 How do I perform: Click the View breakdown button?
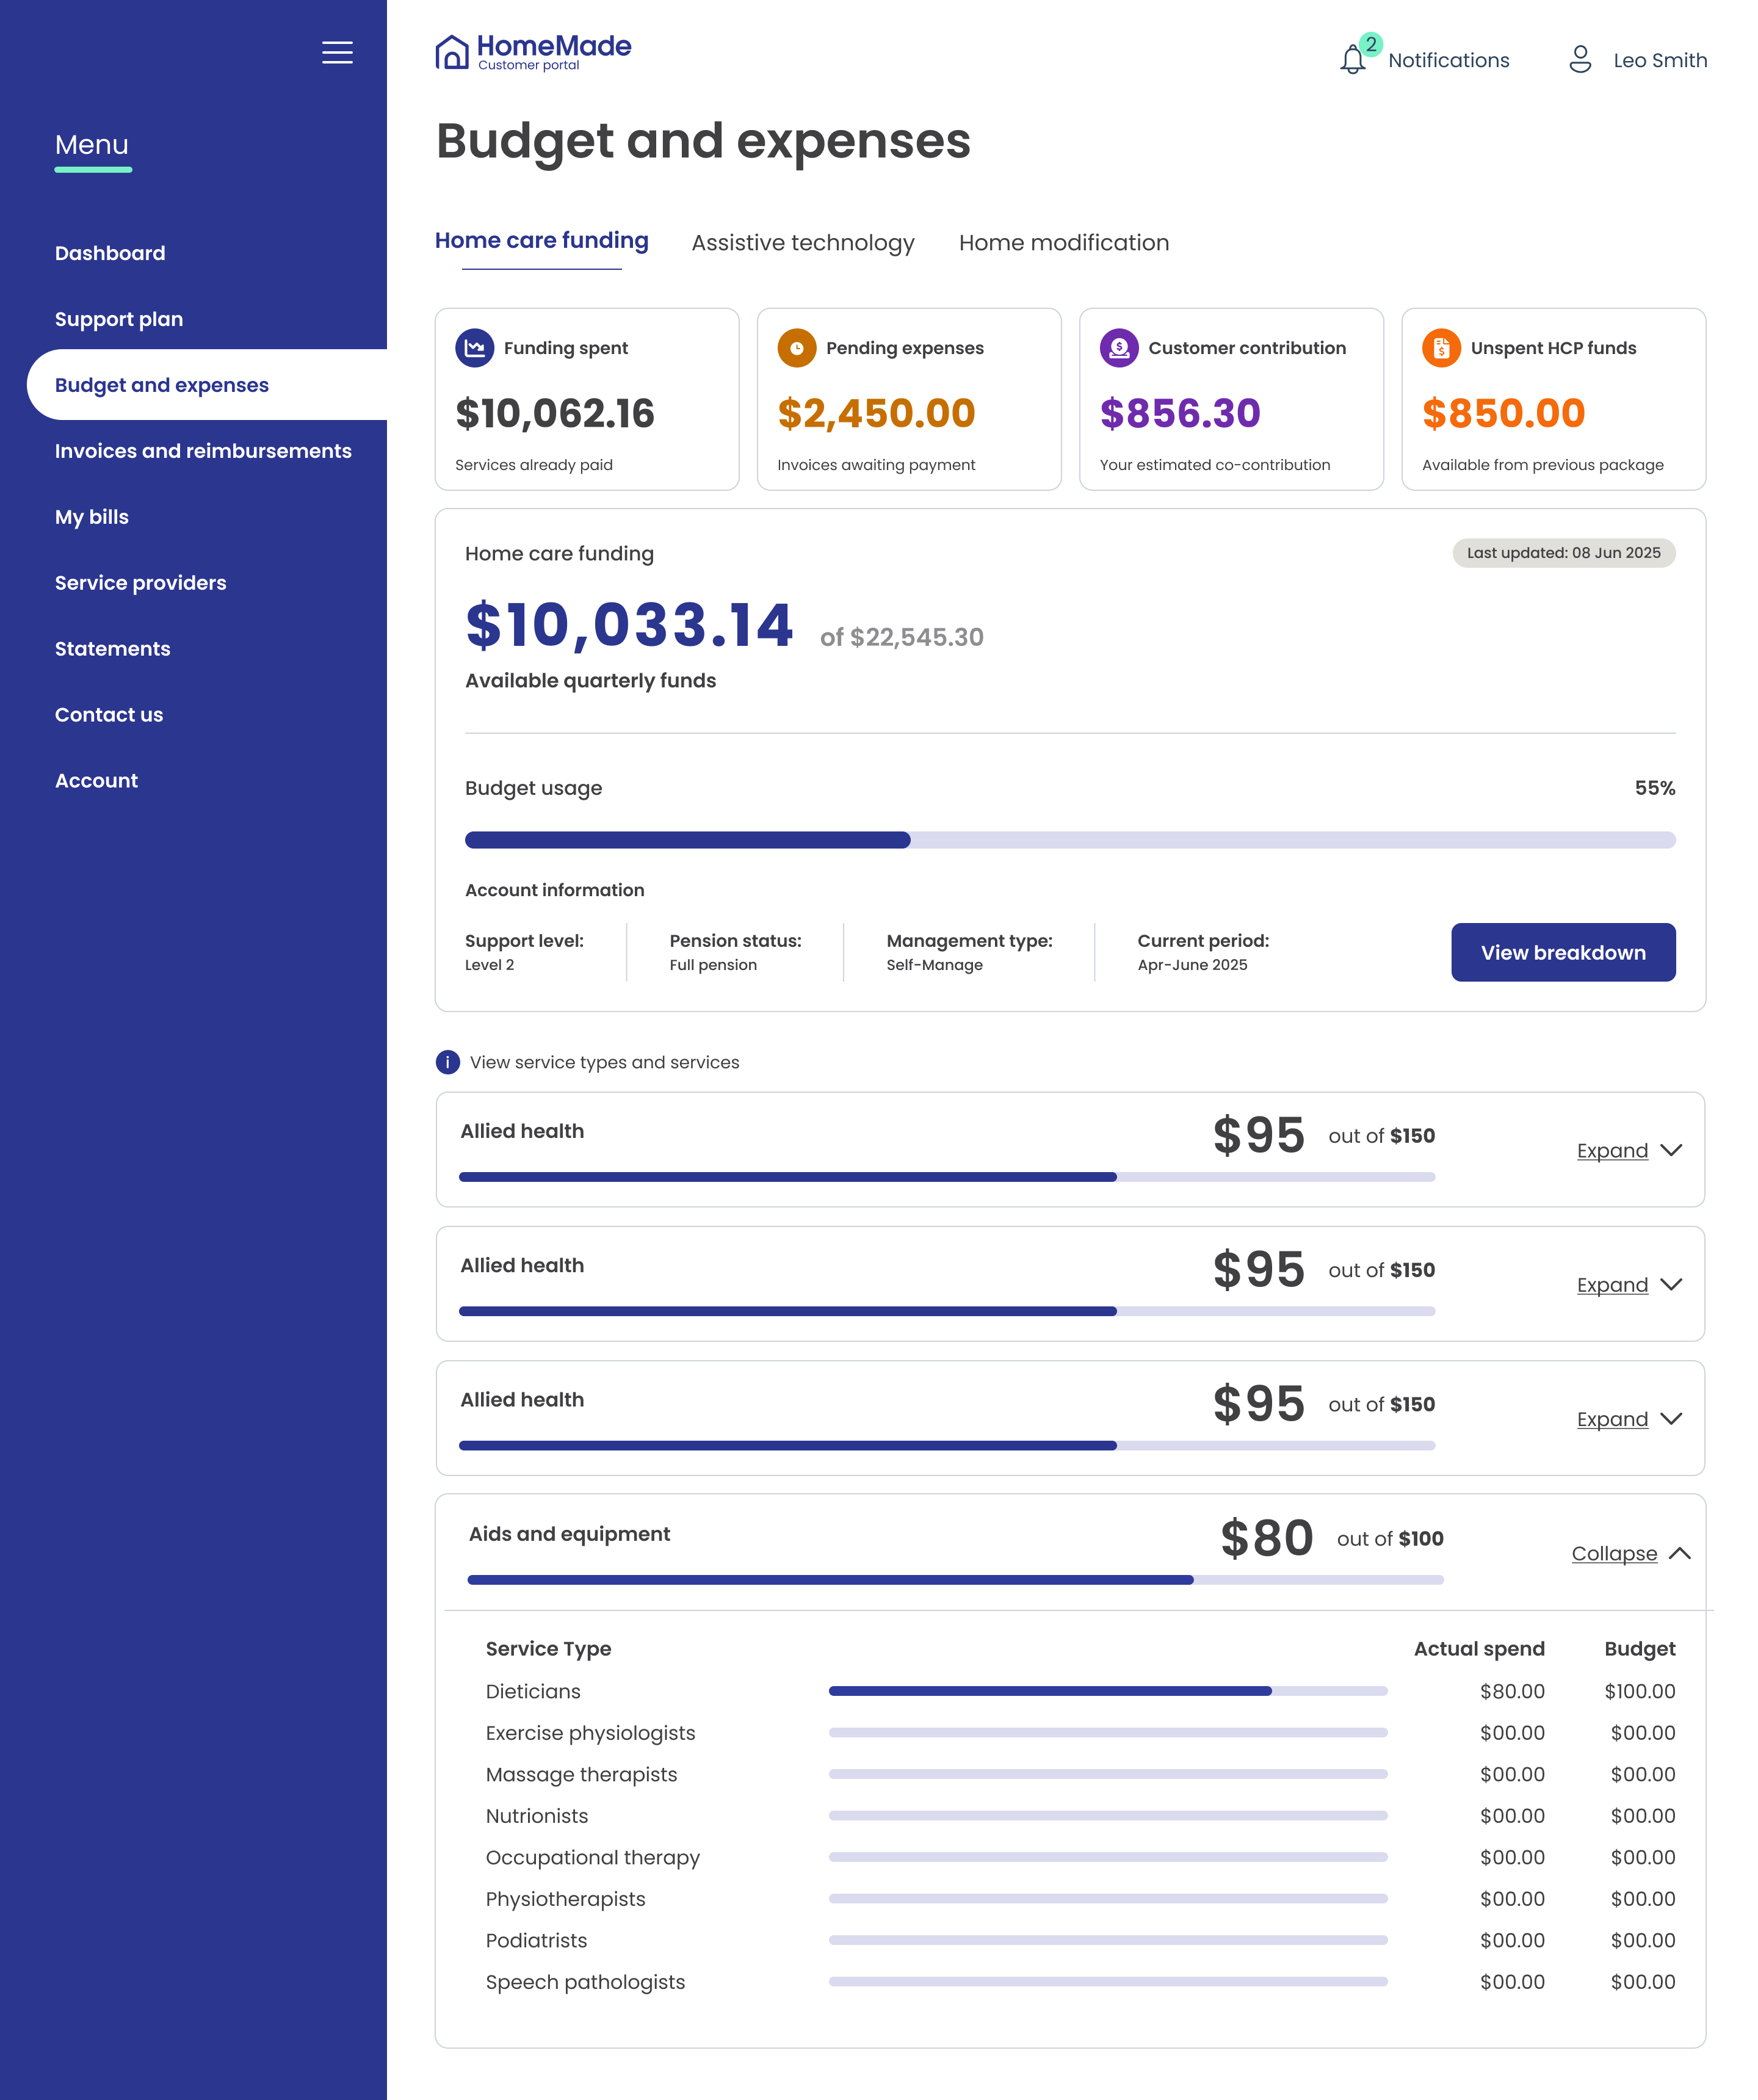click(1563, 952)
